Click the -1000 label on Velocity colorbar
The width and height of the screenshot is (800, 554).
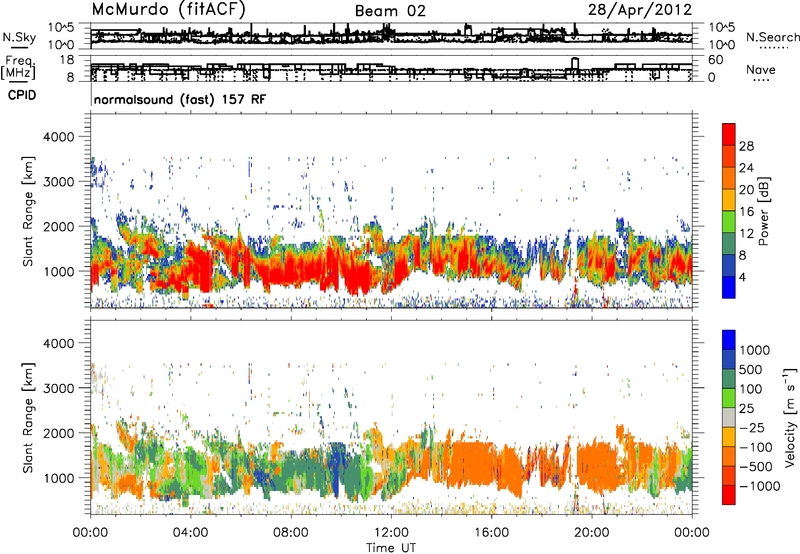760,486
